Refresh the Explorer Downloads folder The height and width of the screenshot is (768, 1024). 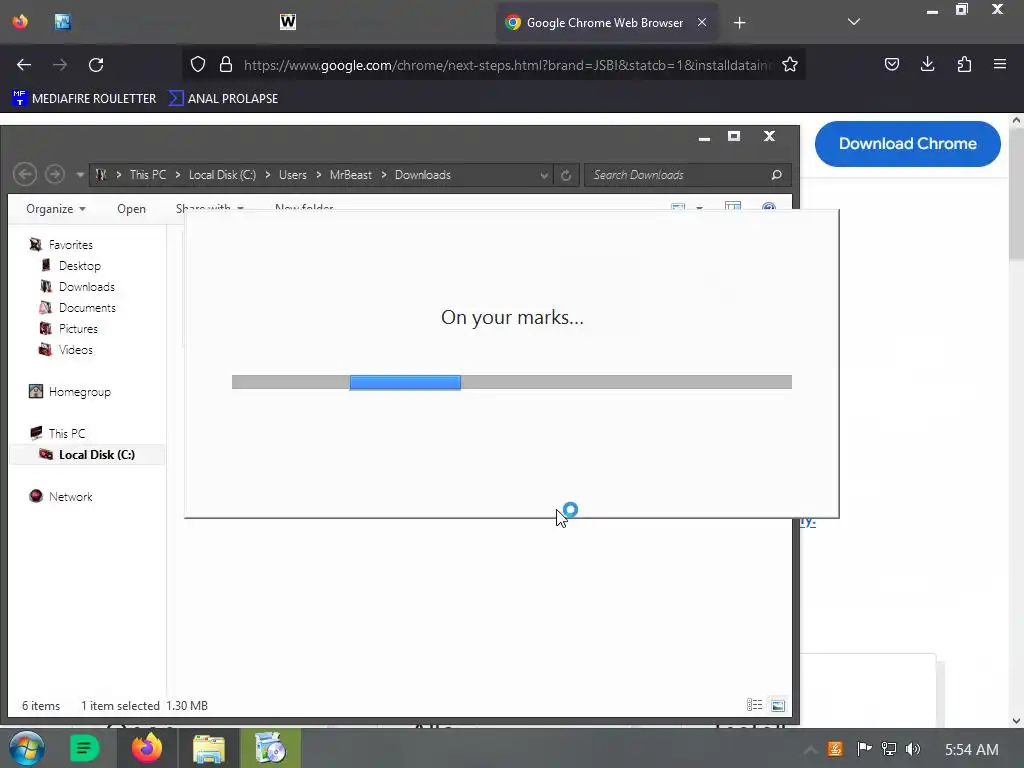pos(566,175)
